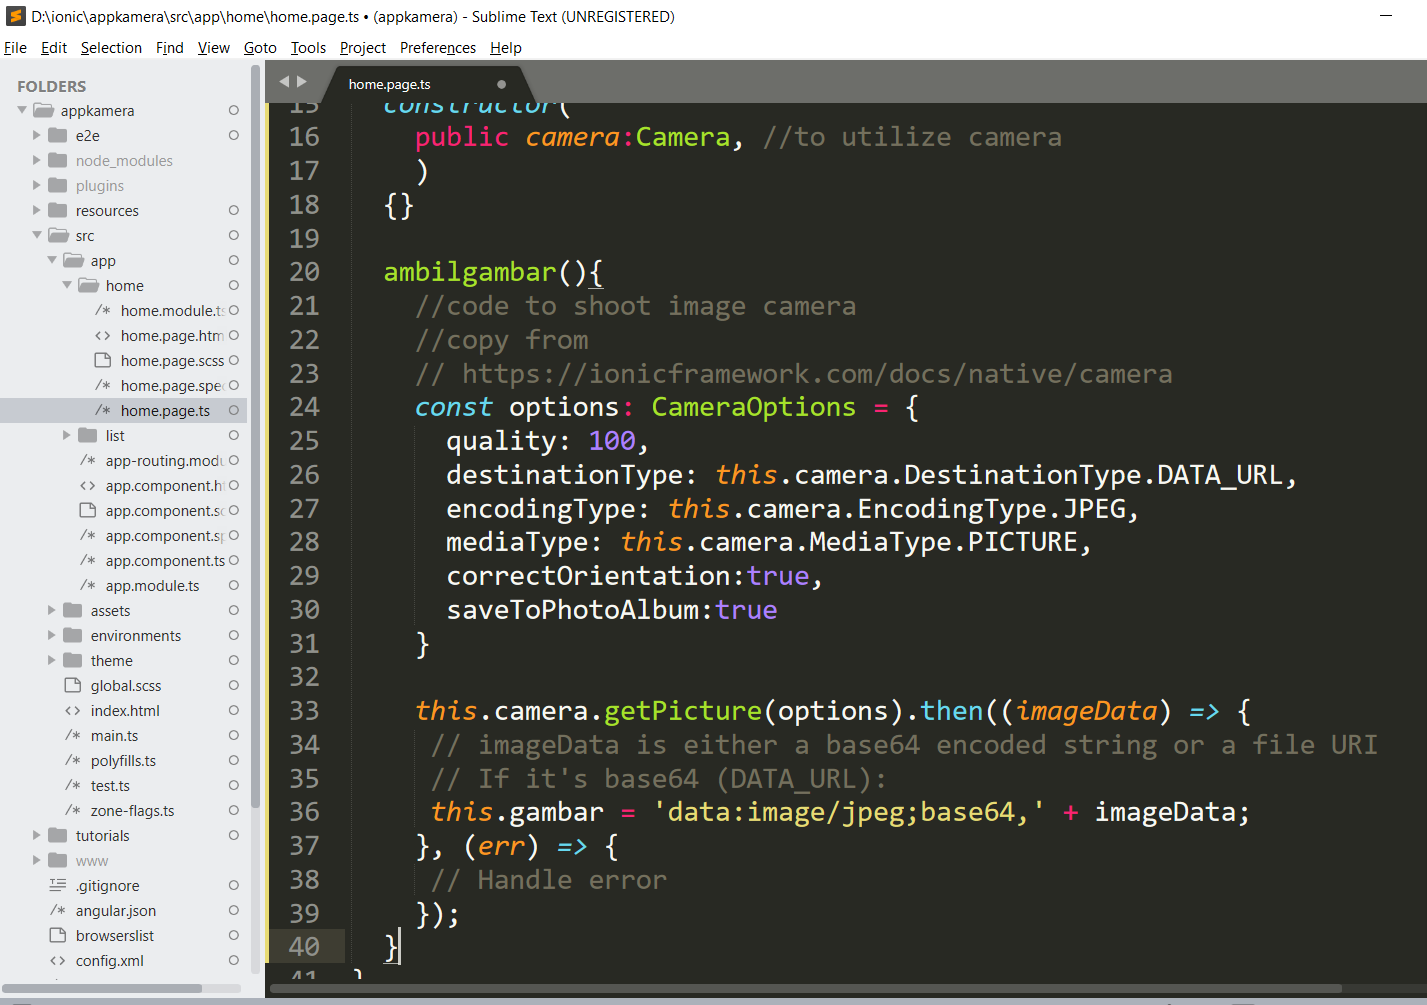Image resolution: width=1427 pixels, height=1005 pixels.
Task: Click the tab history back arrow
Action: click(284, 82)
